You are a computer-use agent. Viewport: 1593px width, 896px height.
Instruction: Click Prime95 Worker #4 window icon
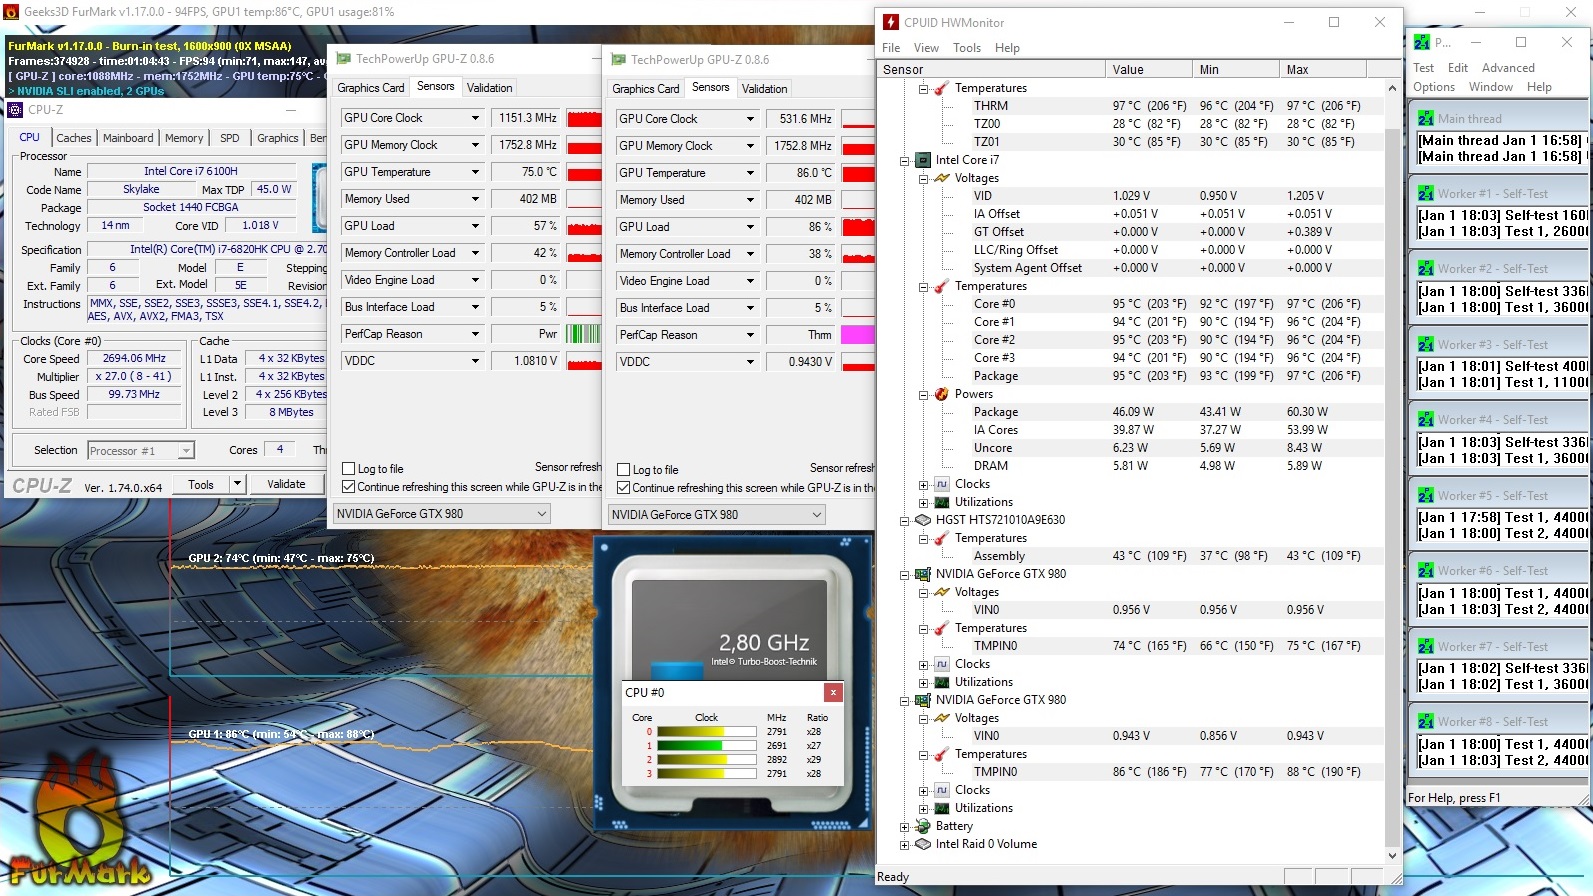tap(1425, 420)
